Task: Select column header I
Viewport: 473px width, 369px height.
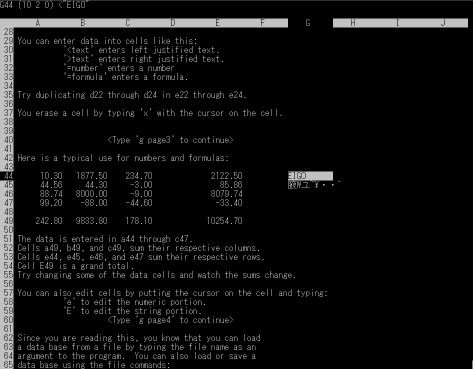Action: click(397, 23)
